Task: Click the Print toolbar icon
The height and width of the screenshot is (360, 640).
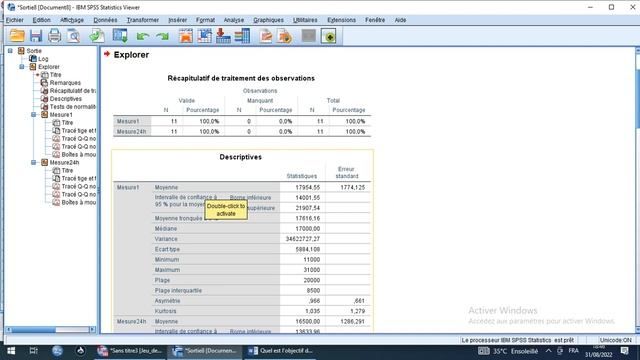Action: [54, 36]
